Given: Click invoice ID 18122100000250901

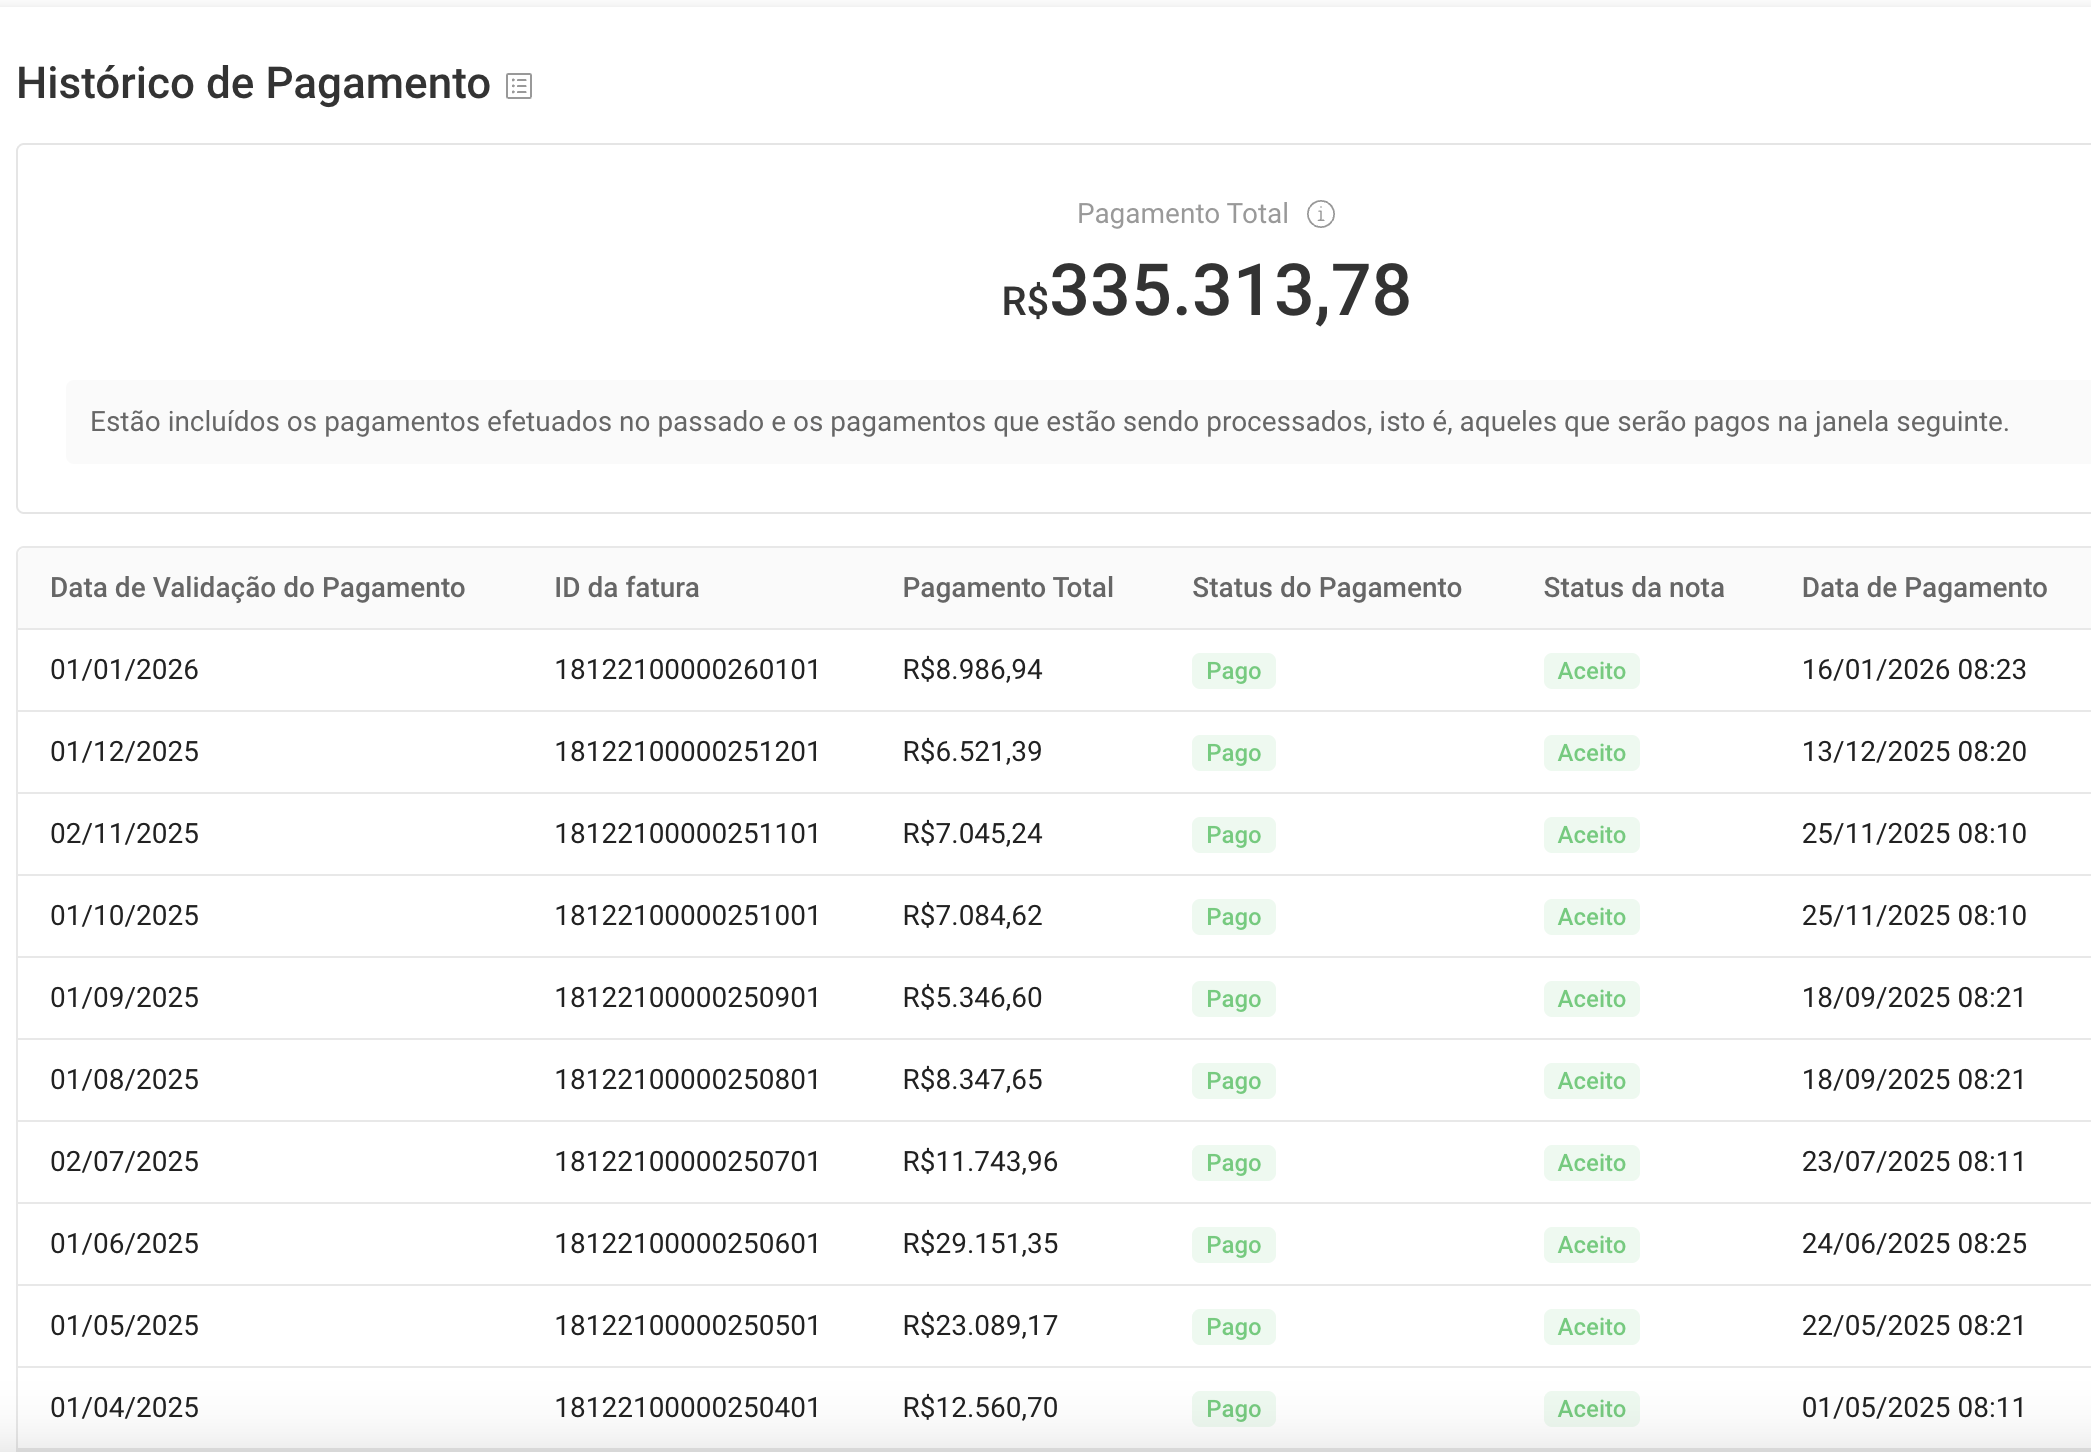Looking at the screenshot, I should 687,998.
